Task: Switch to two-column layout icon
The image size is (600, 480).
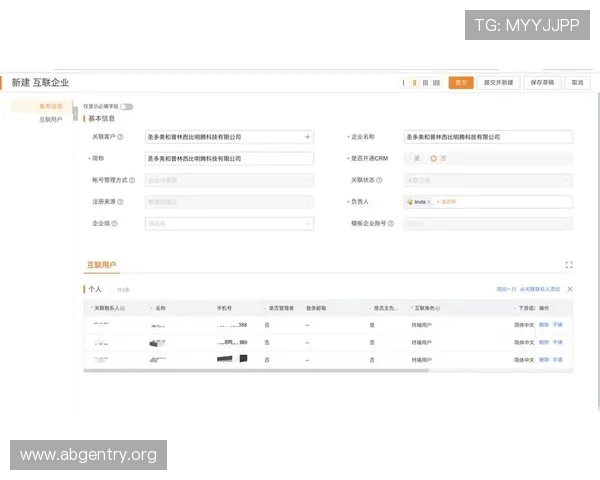Action: tap(414, 83)
